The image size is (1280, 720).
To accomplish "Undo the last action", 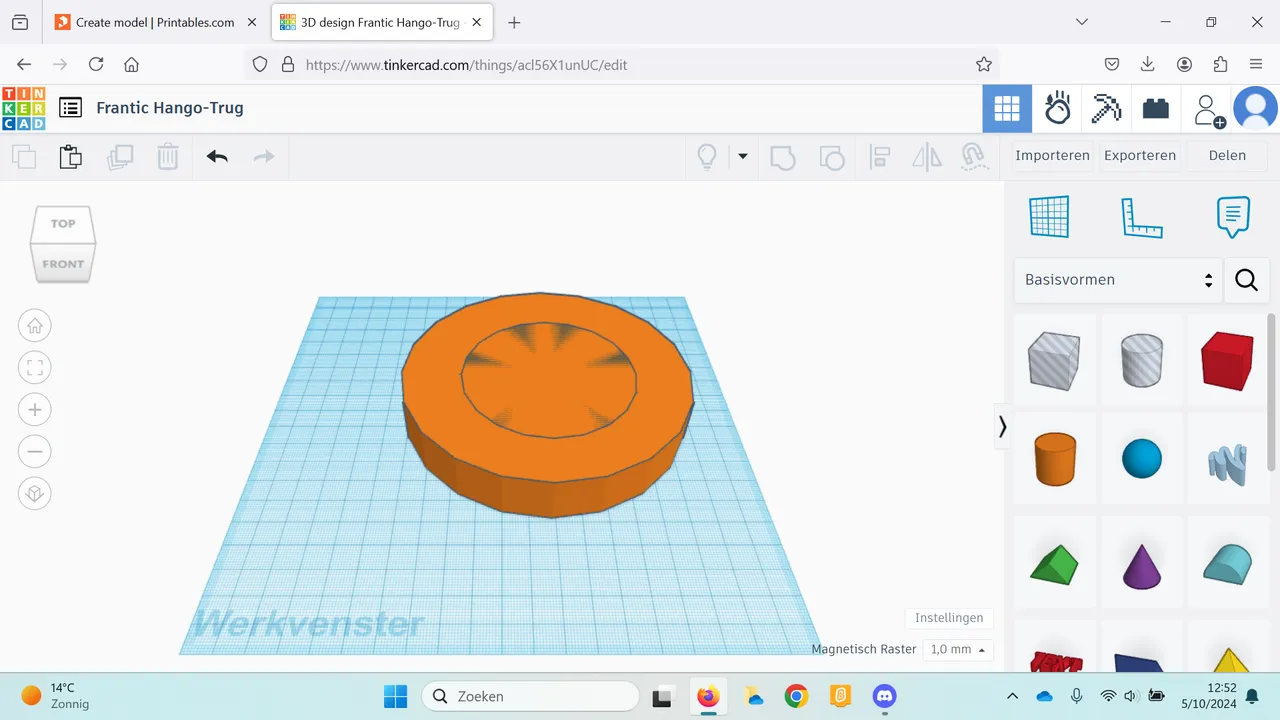I will tap(217, 156).
